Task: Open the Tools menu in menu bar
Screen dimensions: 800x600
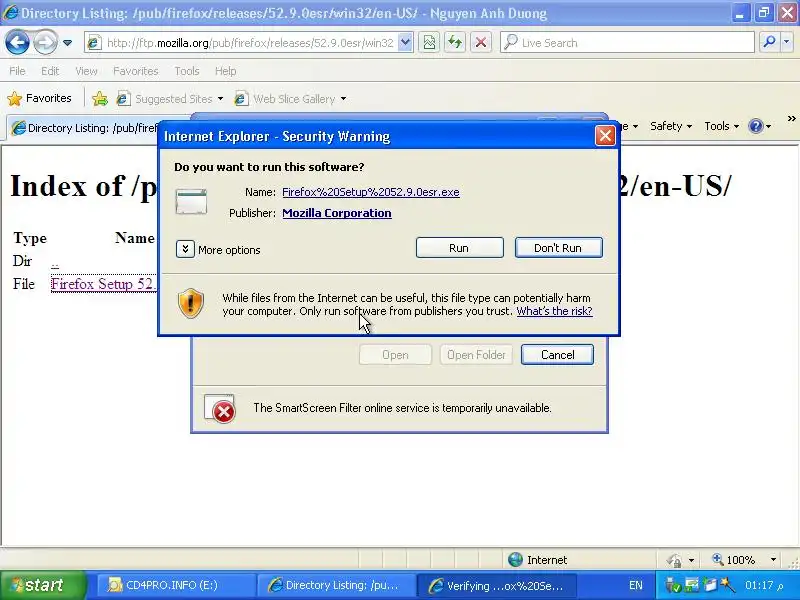Action: click(x=187, y=71)
